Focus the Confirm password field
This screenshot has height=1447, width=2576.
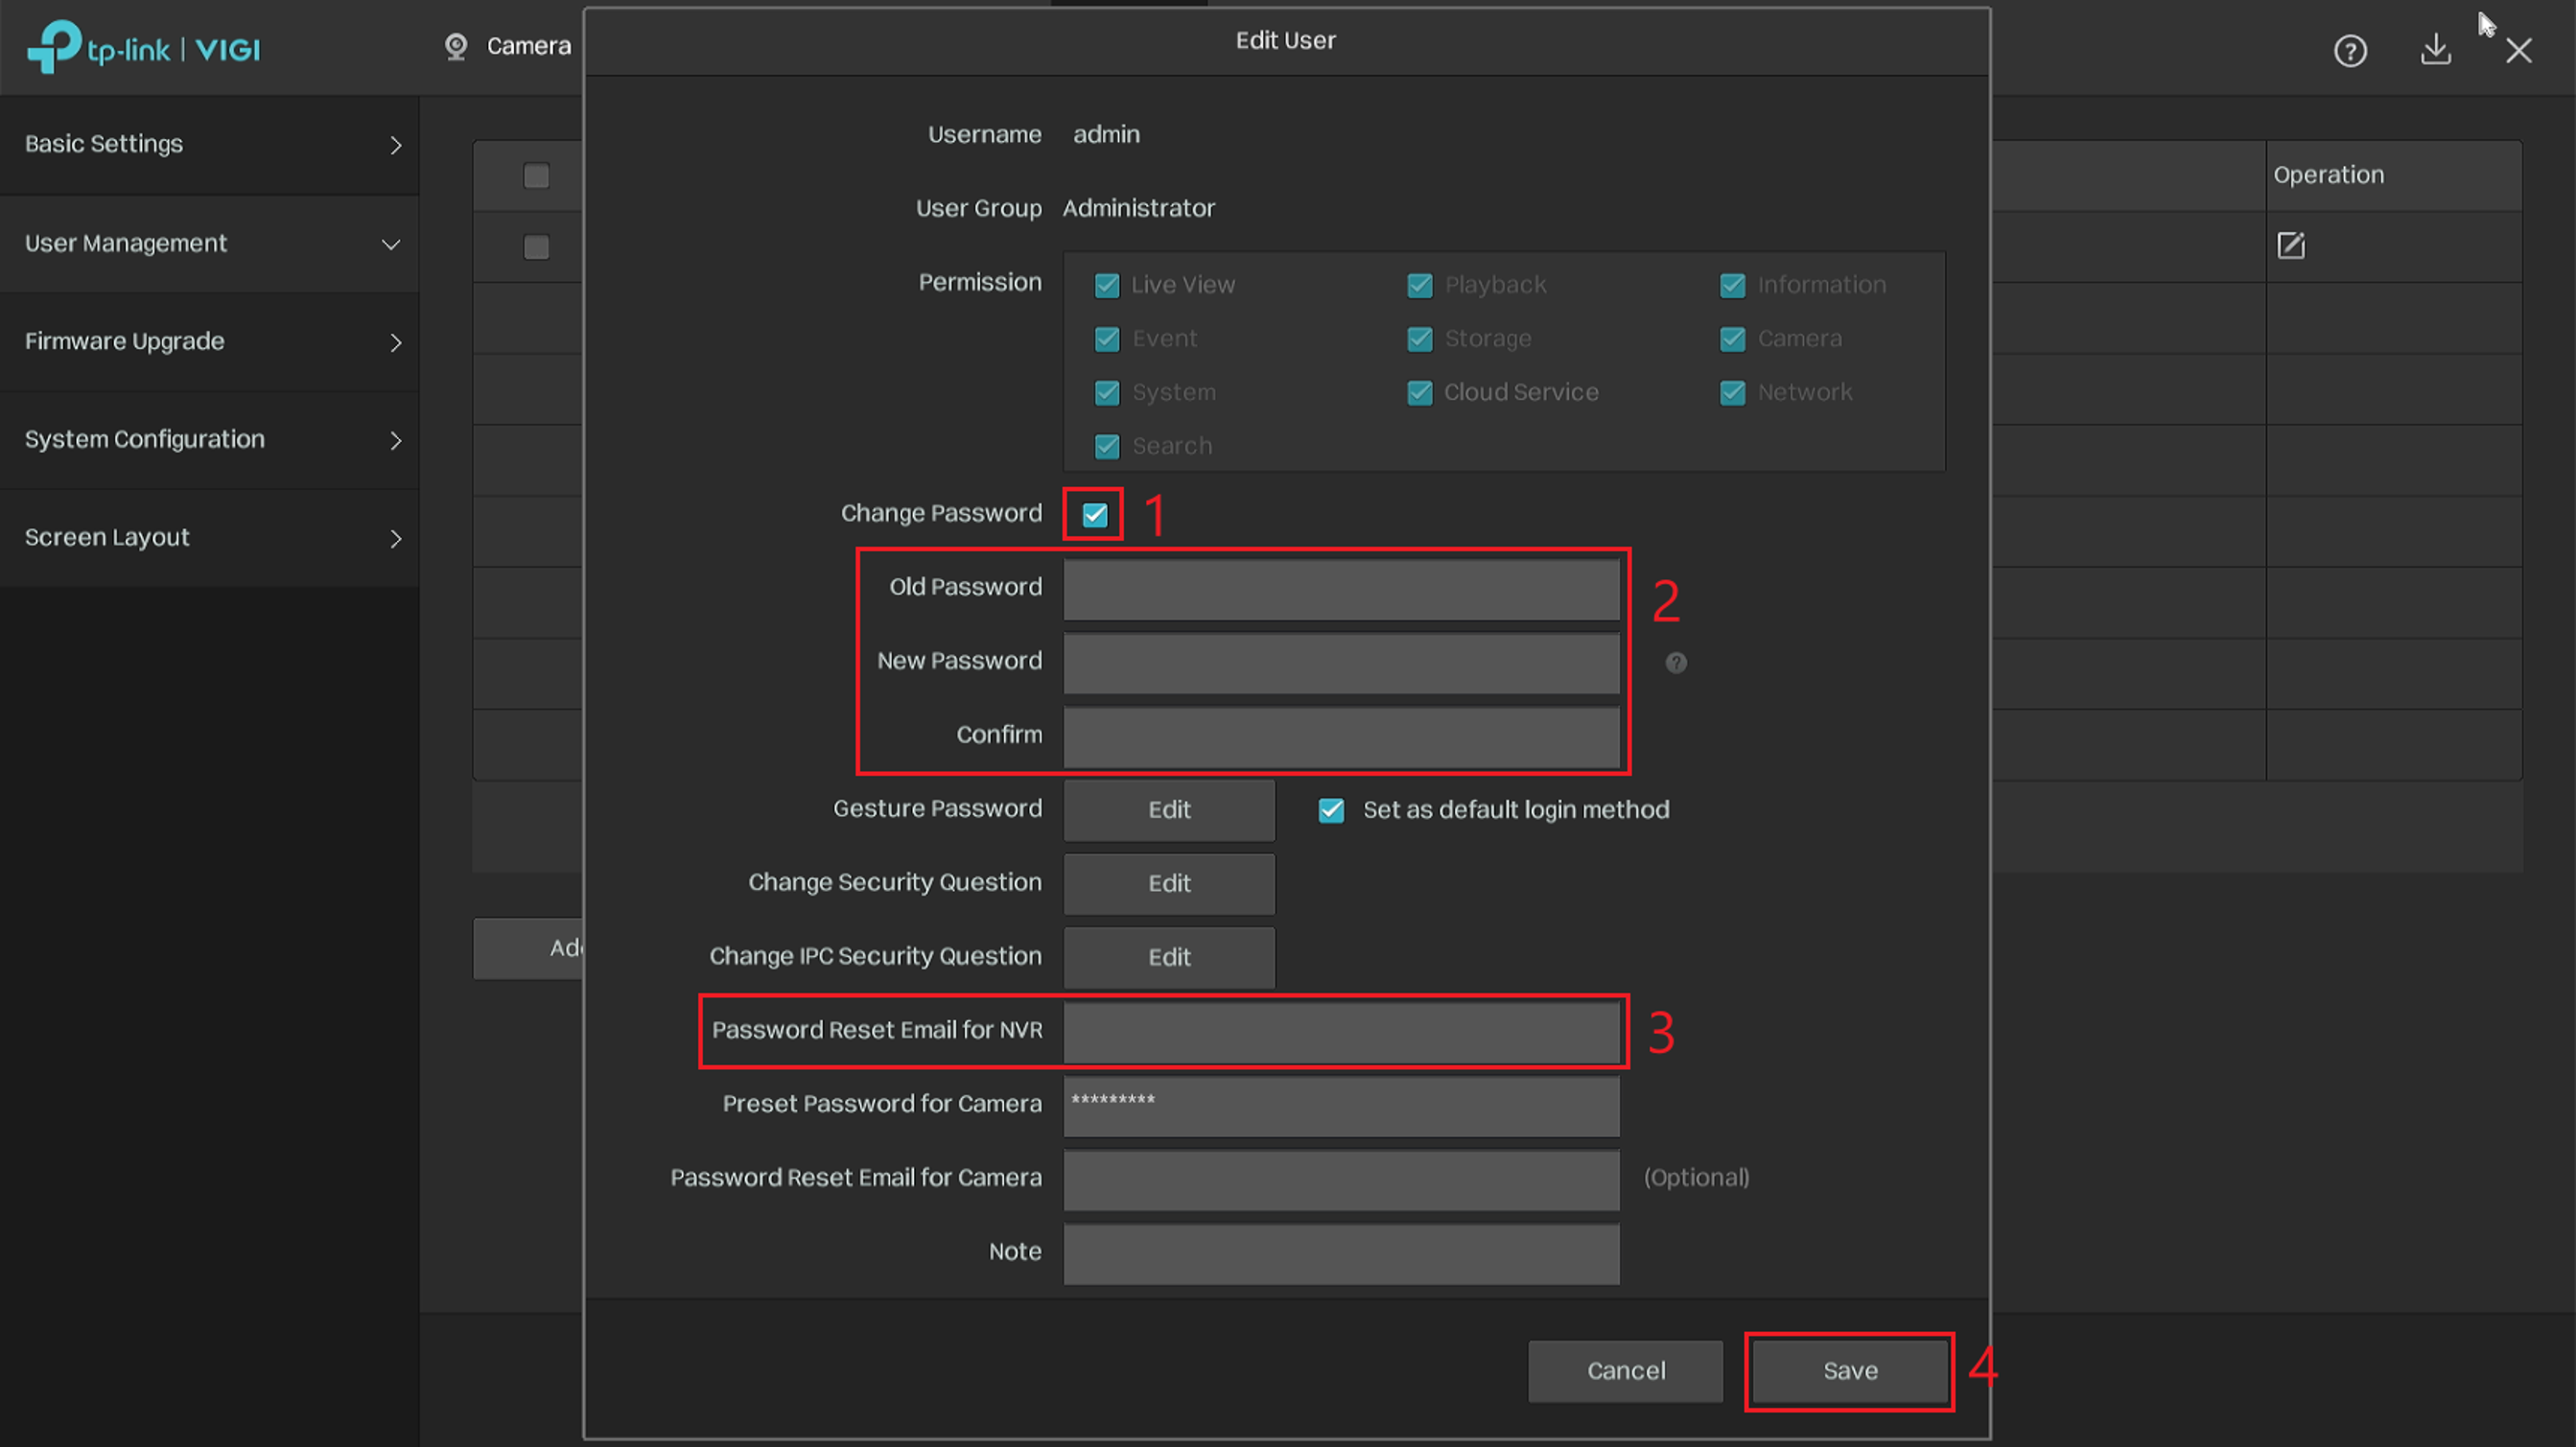point(1341,737)
